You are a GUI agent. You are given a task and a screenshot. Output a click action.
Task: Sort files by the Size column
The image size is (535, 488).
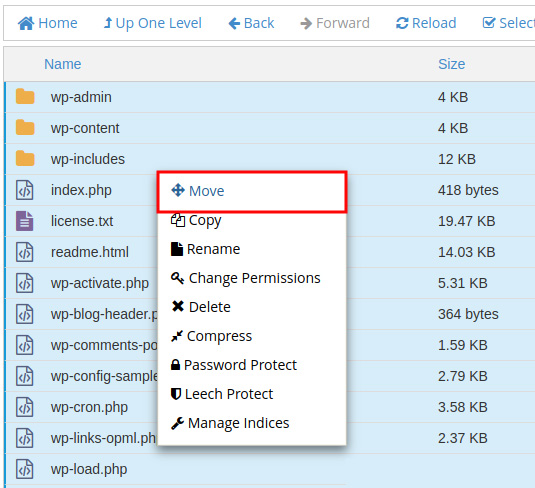click(x=451, y=64)
